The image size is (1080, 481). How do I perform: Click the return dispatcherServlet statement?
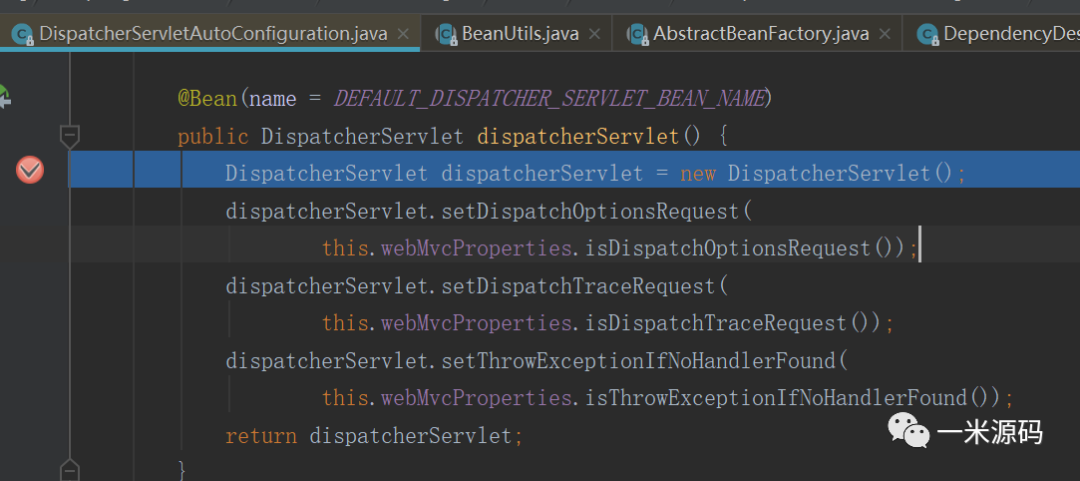(375, 436)
